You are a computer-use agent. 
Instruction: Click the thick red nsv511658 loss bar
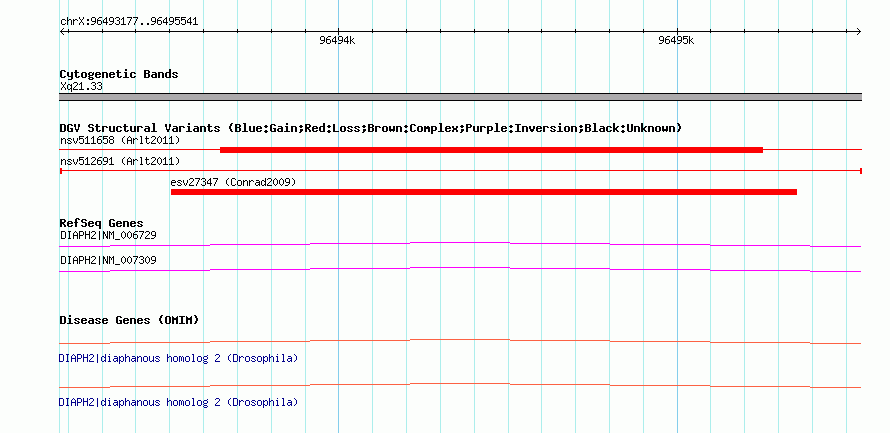click(491, 150)
